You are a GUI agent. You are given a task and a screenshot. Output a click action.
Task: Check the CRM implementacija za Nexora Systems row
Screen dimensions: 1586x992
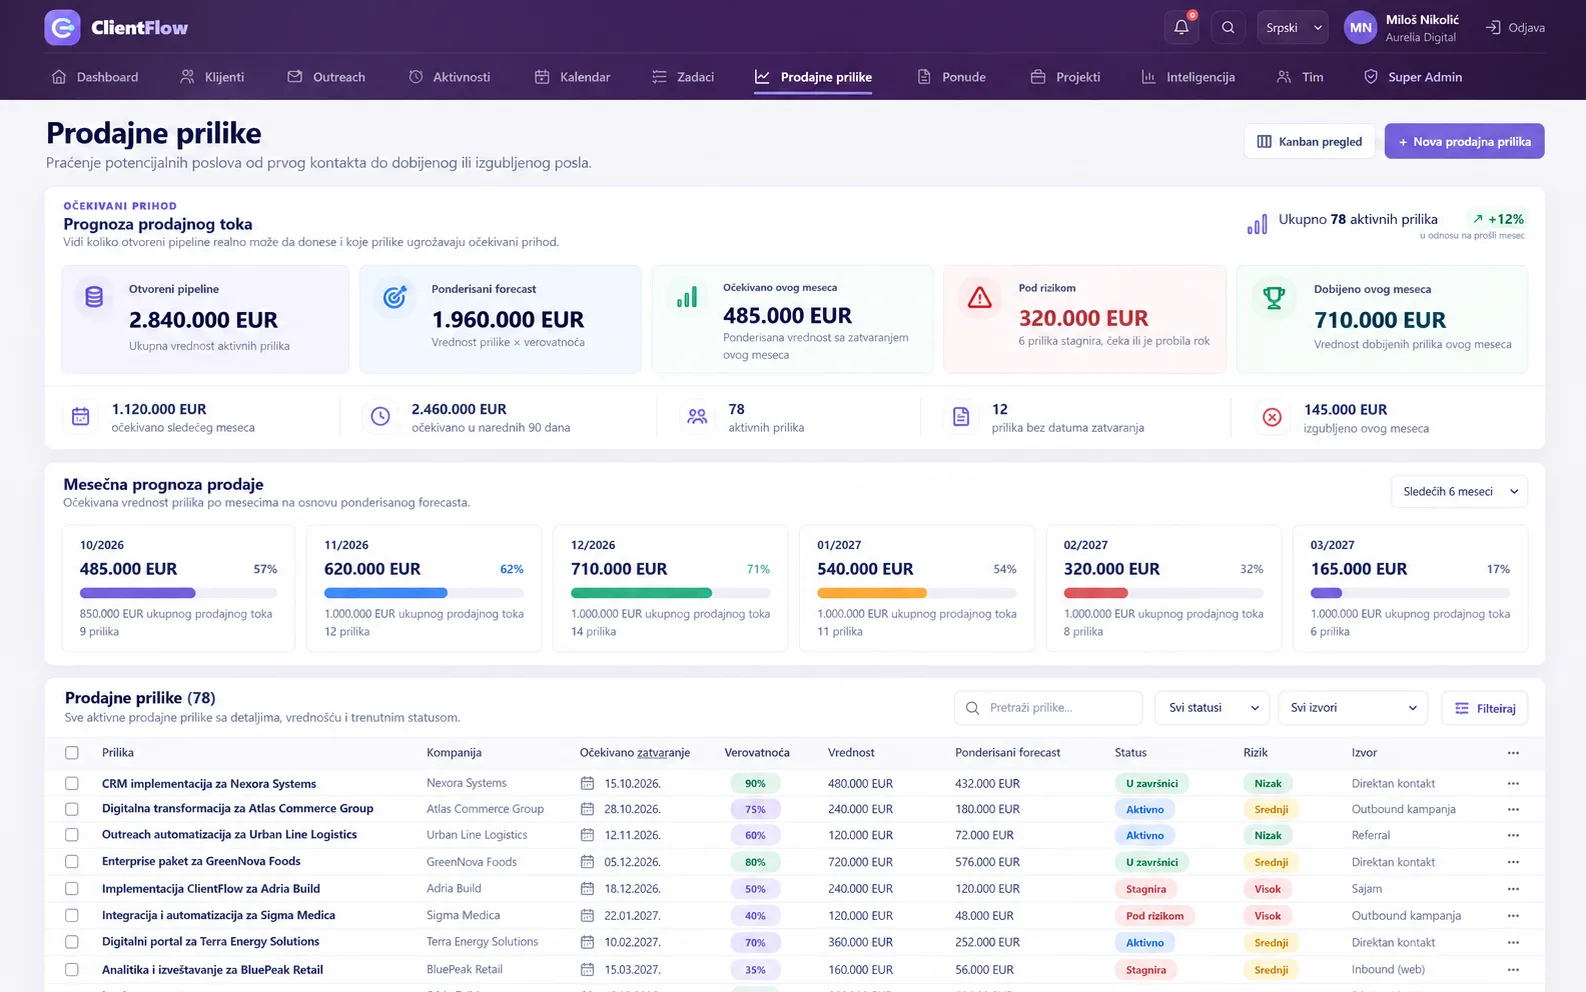71,783
